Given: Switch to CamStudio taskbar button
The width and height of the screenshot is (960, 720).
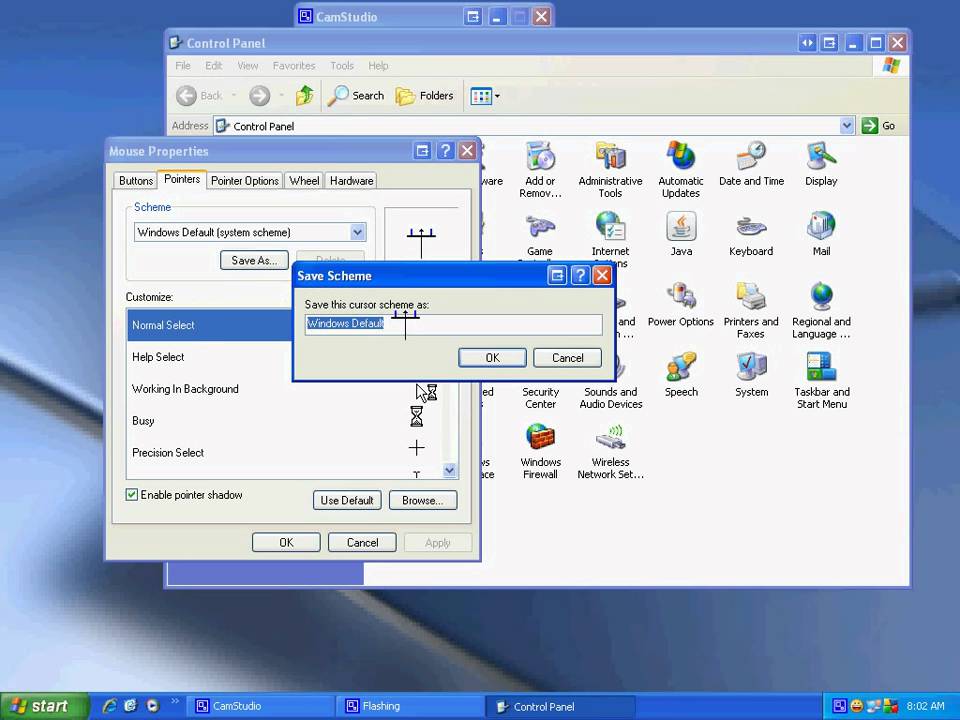Looking at the screenshot, I should (261, 706).
